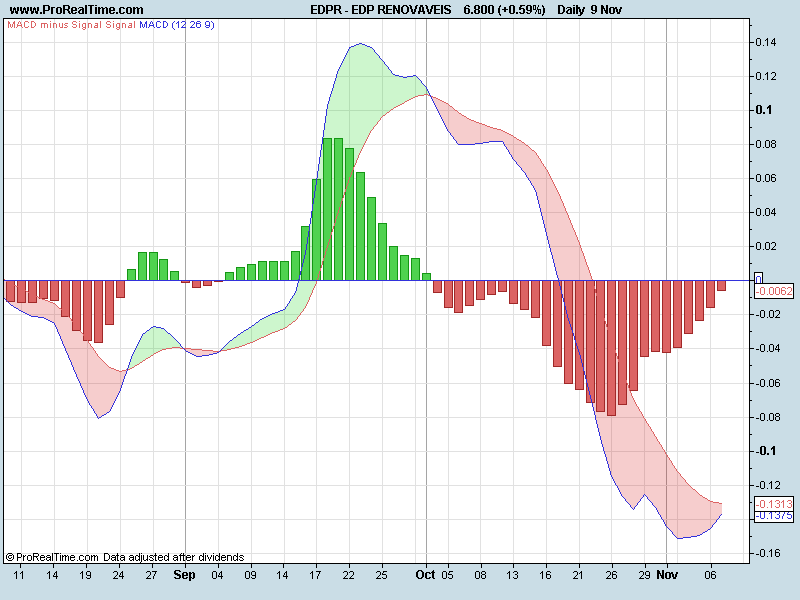Click the 08 date label on x-axis
This screenshot has width=800, height=600.
(x=480, y=576)
